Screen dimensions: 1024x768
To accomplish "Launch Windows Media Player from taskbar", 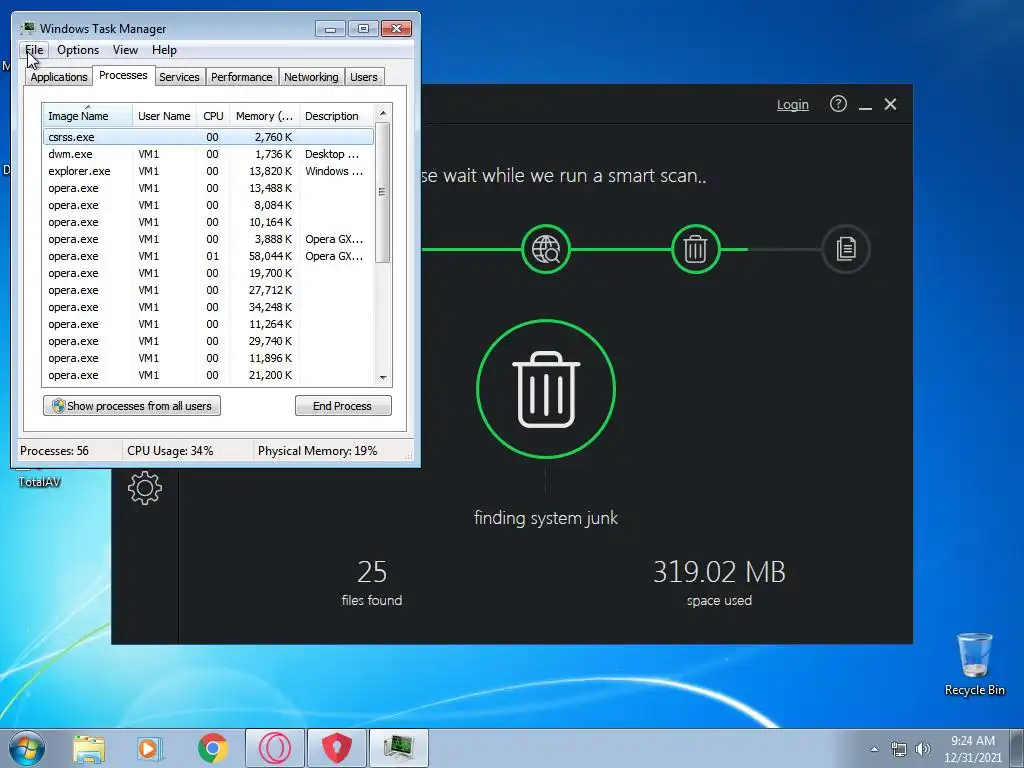I will click(150, 748).
